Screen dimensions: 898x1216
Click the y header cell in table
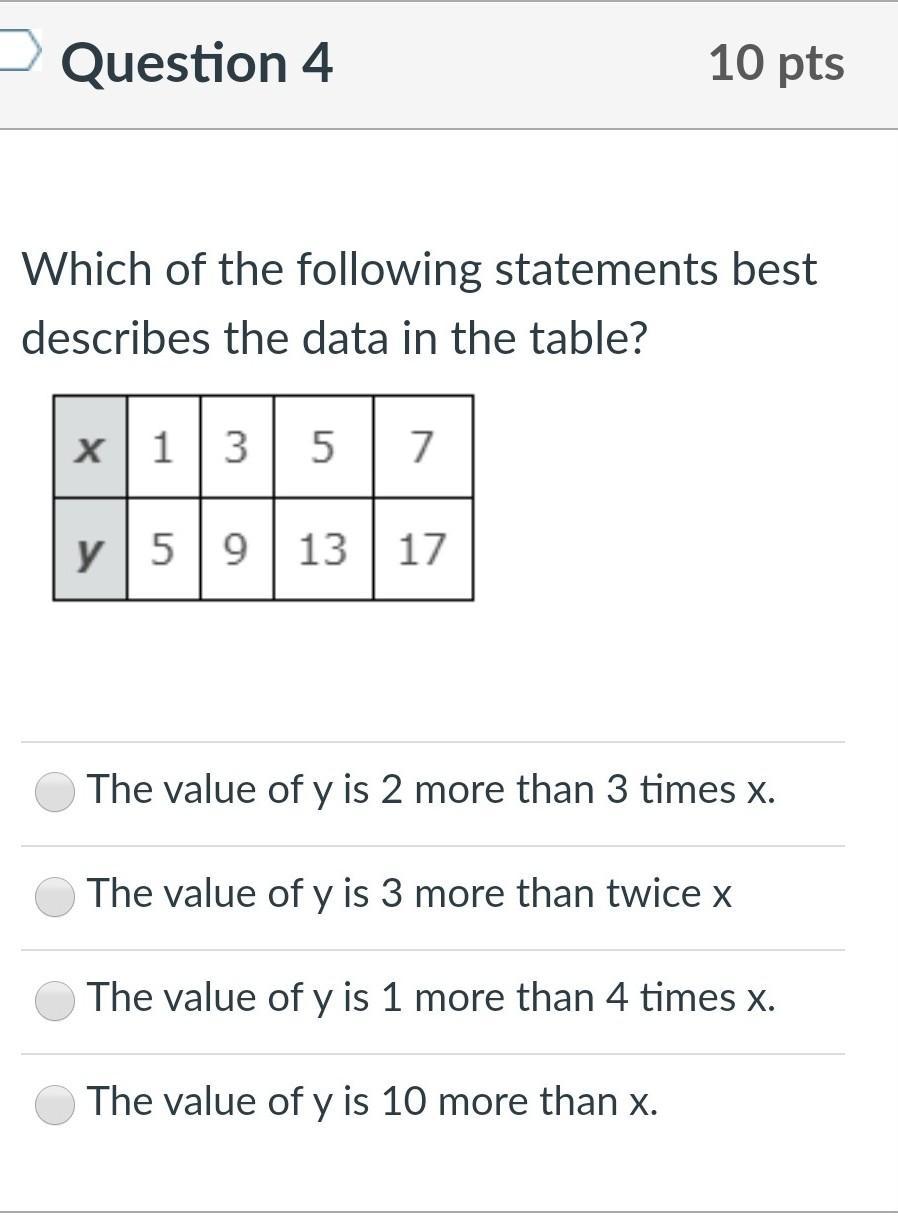[x=90, y=550]
